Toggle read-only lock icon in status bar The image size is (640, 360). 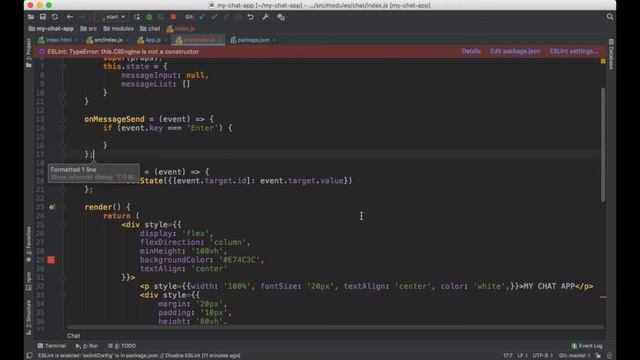(598, 356)
